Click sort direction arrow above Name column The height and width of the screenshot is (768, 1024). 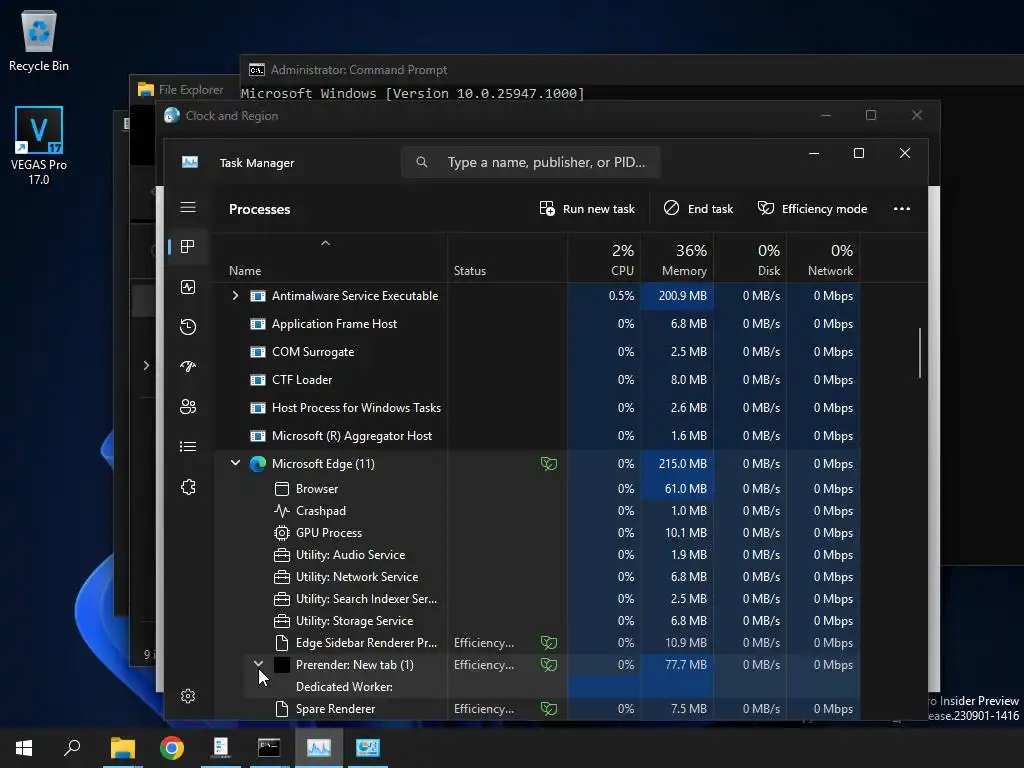325,243
